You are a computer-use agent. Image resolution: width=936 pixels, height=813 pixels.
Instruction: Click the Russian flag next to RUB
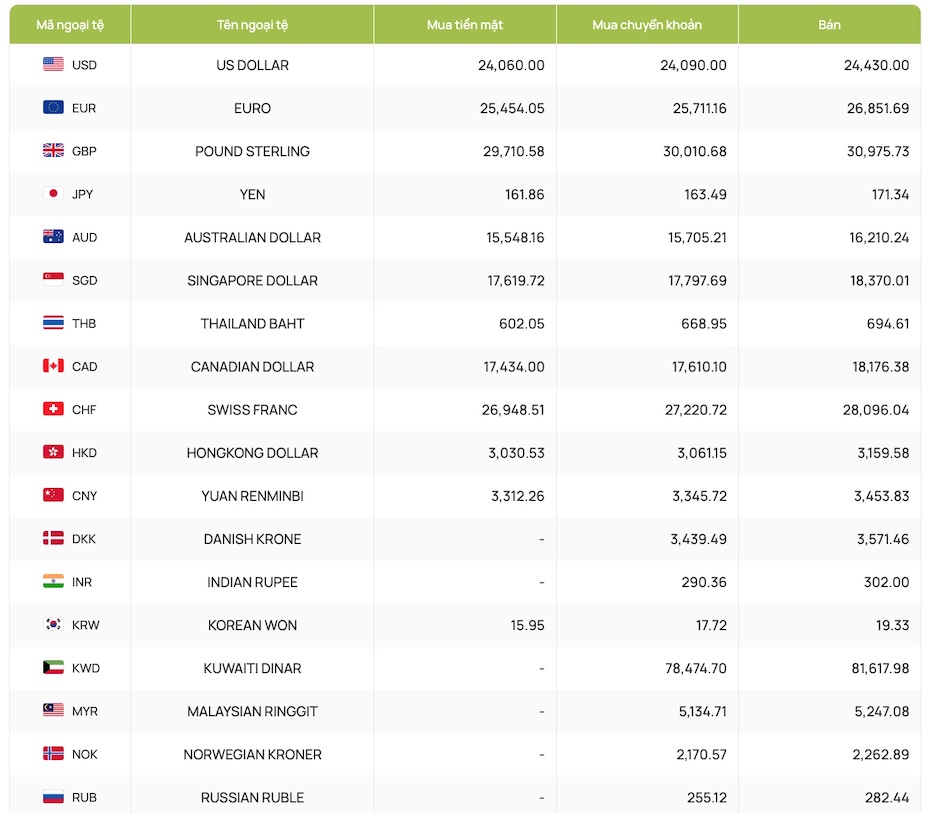pyautogui.click(x=53, y=797)
